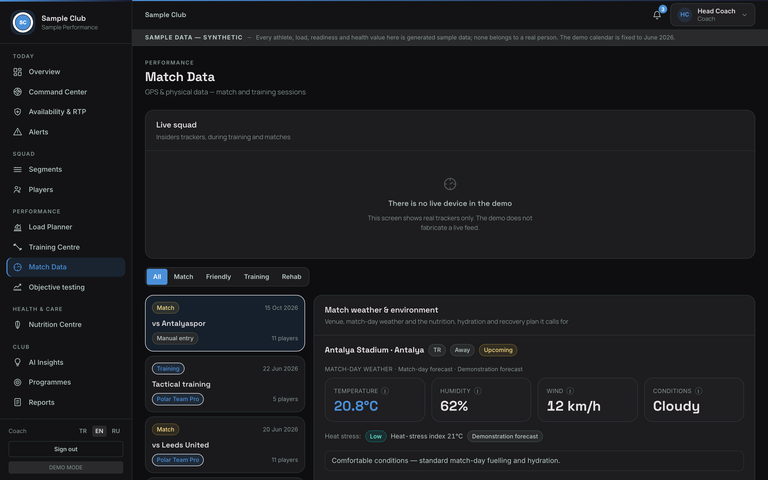Click the 15 Oct 2026 date
The image size is (768, 480).
coord(281,308)
